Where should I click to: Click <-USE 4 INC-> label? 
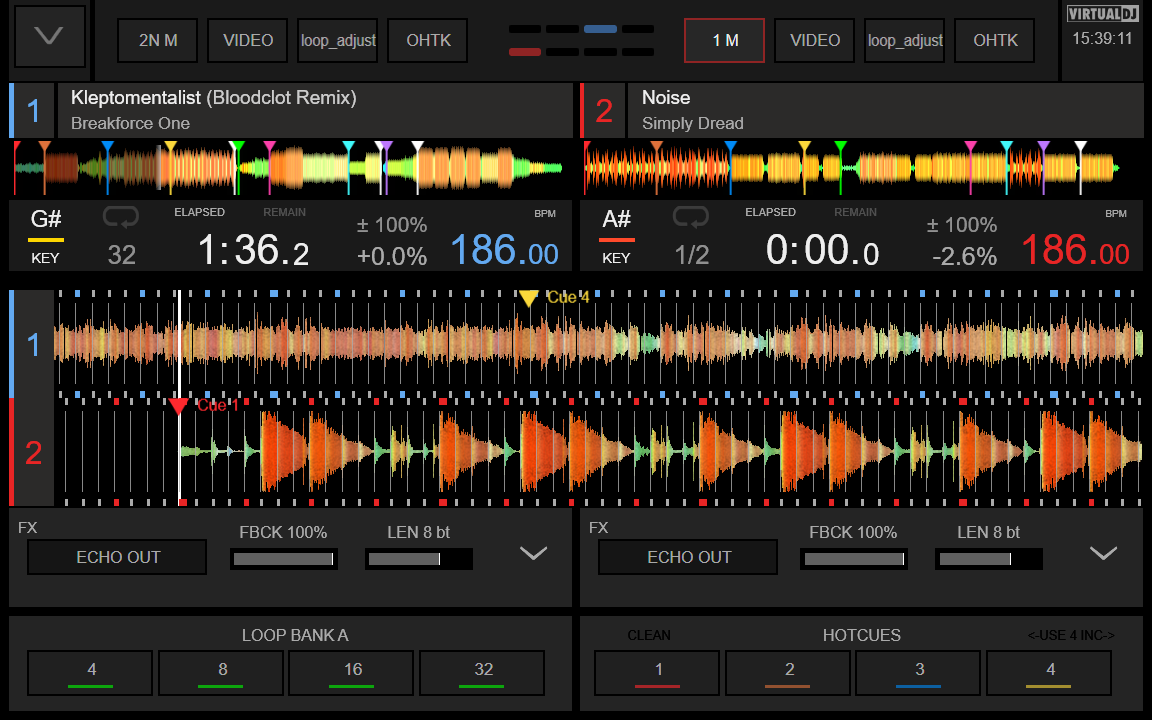click(1071, 636)
